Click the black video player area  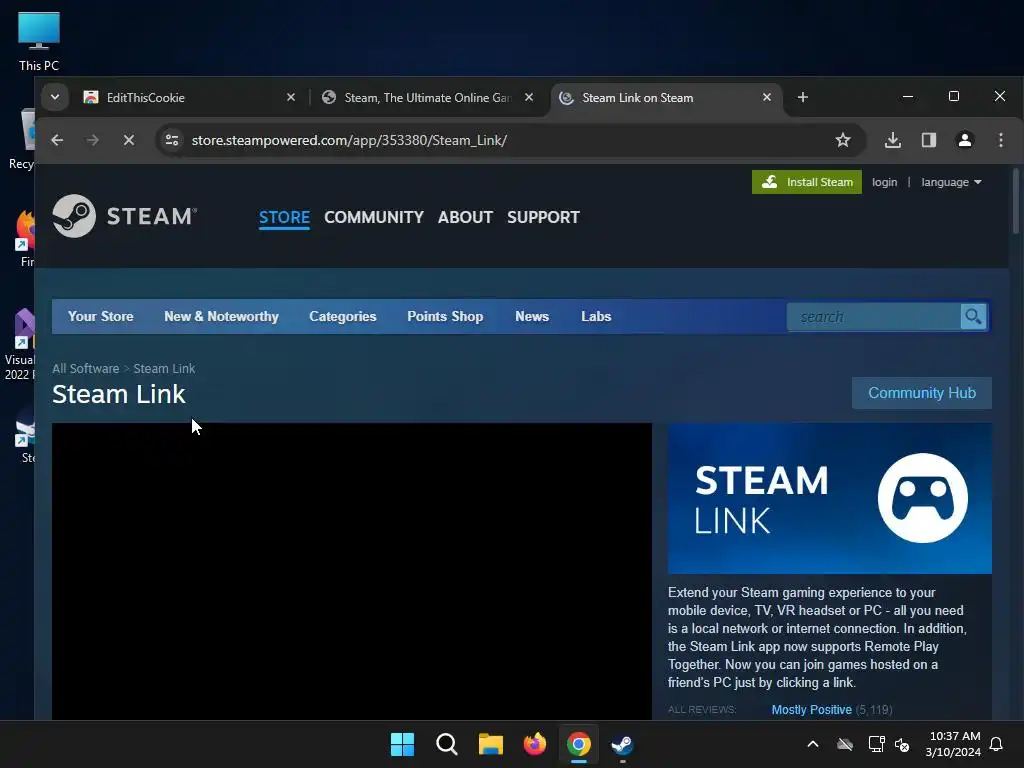coord(351,571)
